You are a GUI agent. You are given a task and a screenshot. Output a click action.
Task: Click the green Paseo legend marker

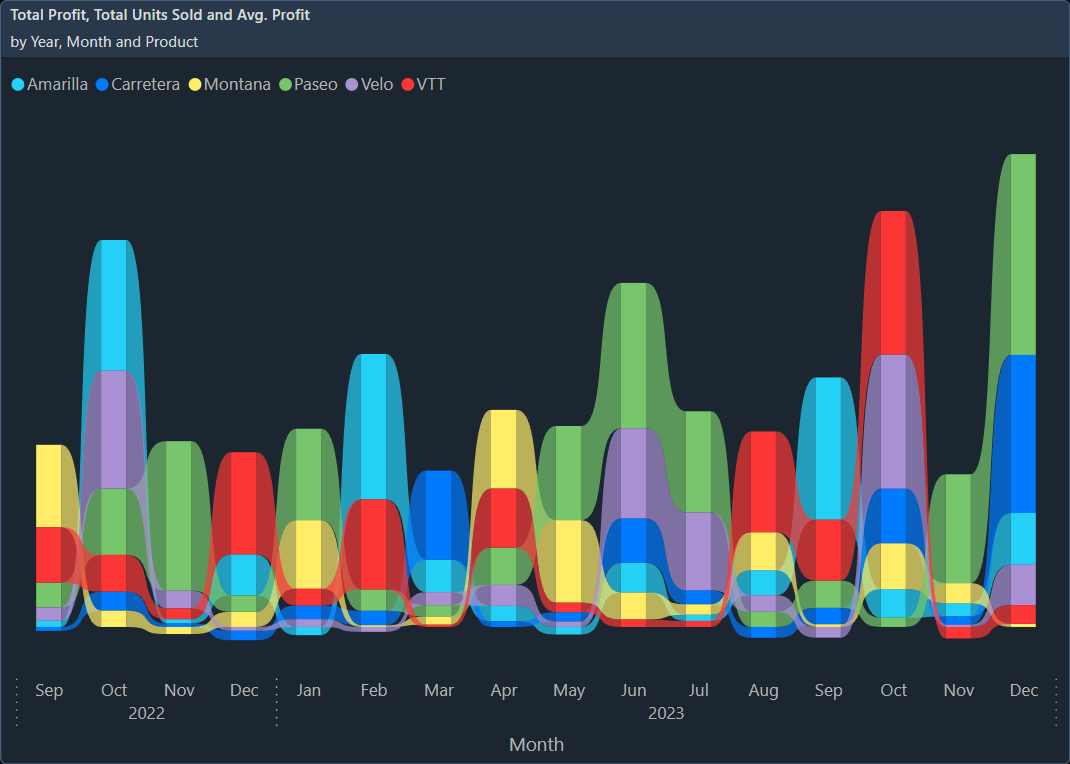click(285, 85)
